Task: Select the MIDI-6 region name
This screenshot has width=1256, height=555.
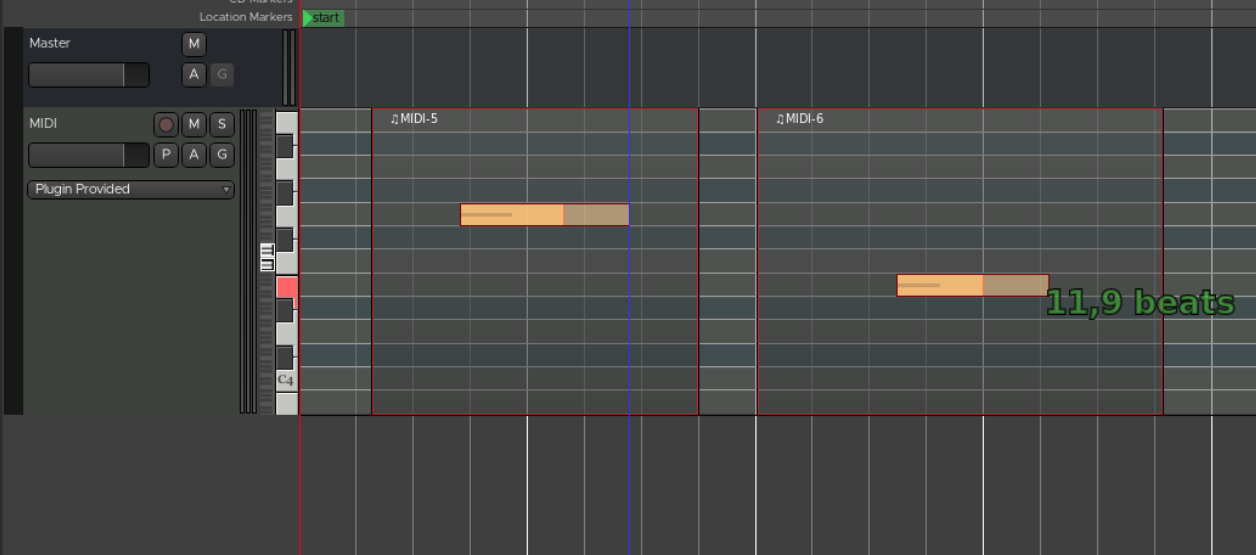Action: point(800,119)
